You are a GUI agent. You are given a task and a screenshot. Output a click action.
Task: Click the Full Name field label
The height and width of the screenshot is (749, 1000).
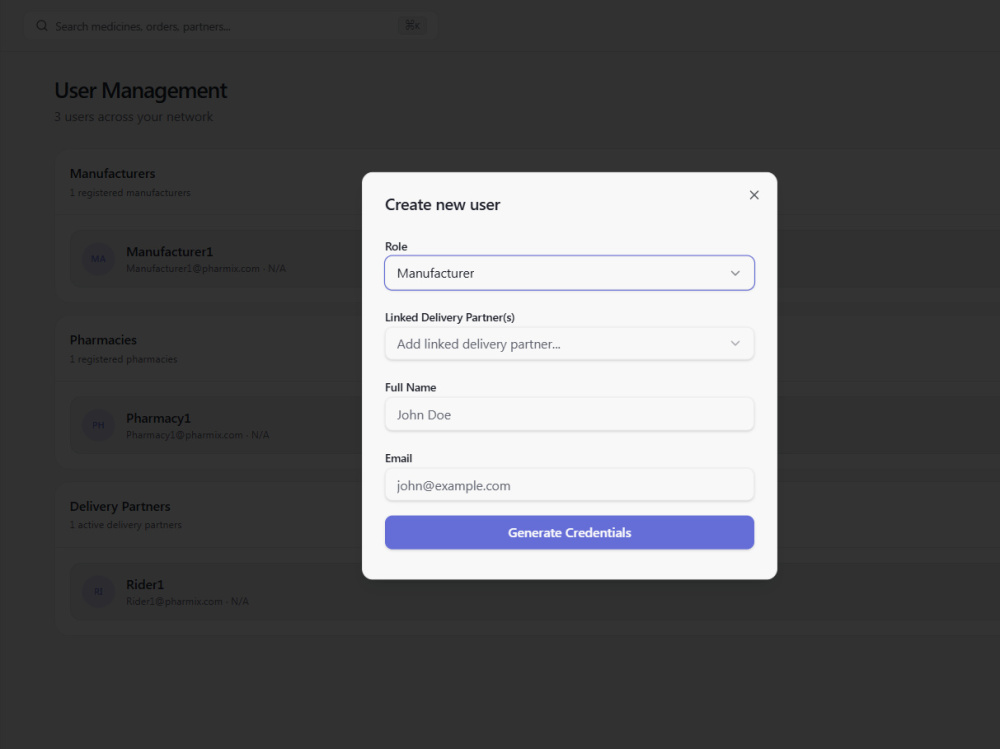click(411, 387)
